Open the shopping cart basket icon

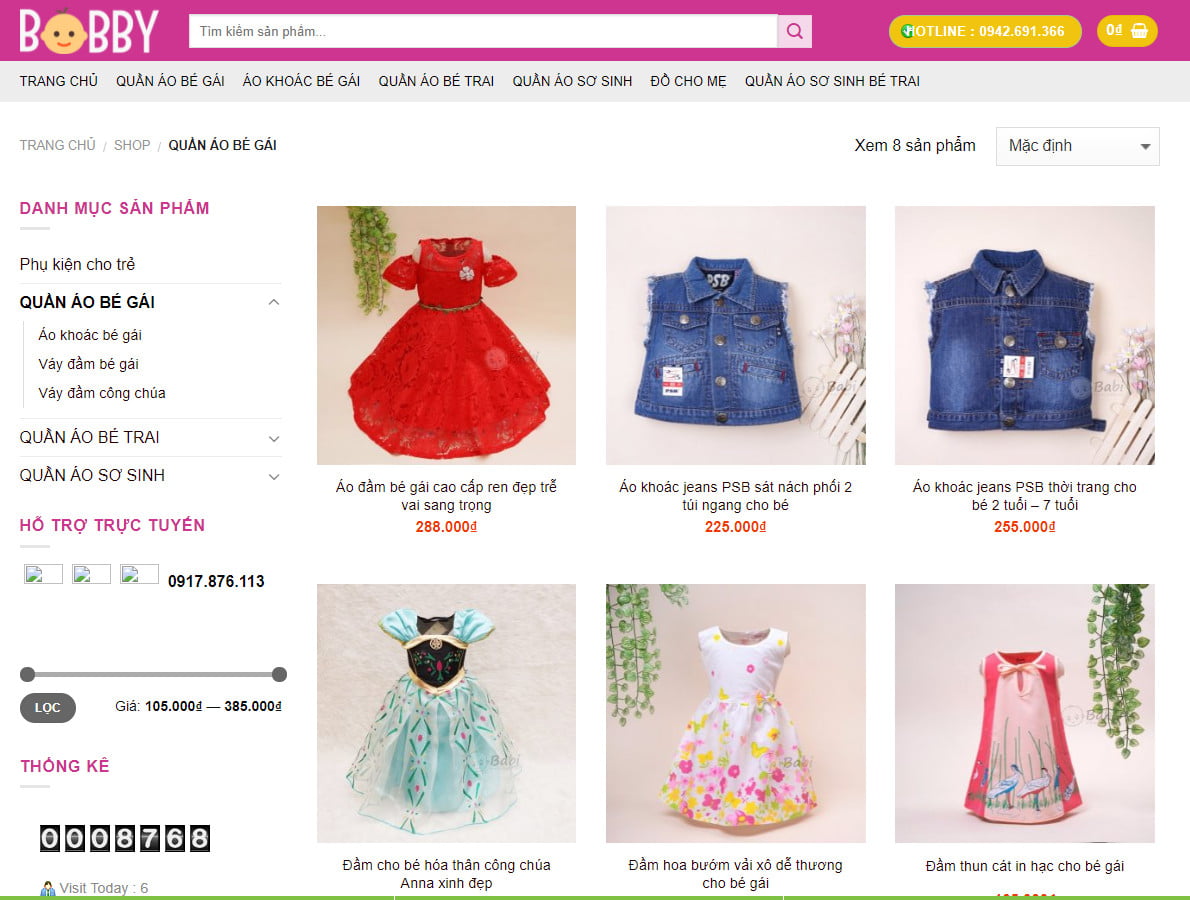tap(1139, 31)
